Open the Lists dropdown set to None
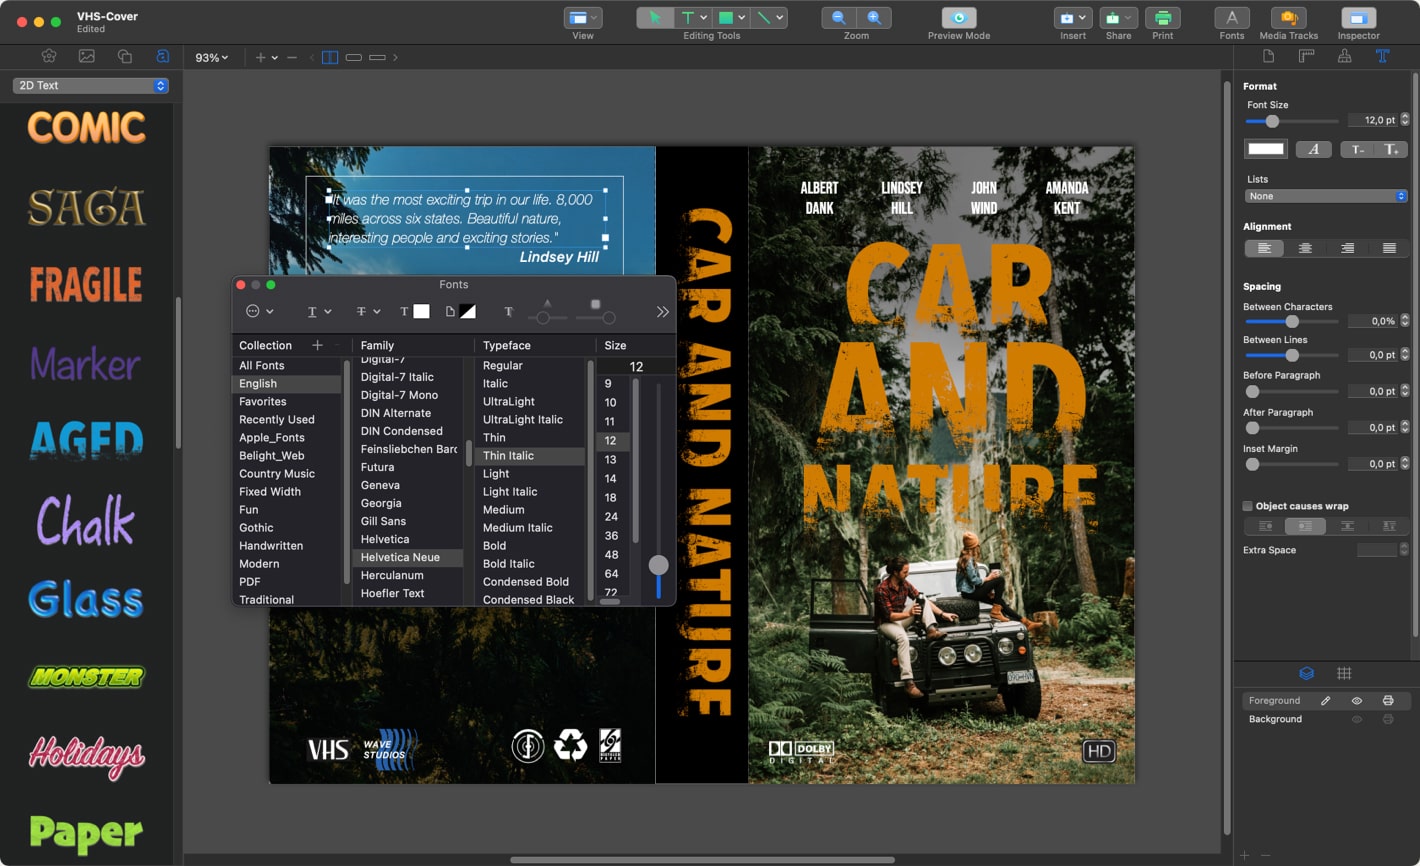The image size is (1420, 866). point(1325,196)
